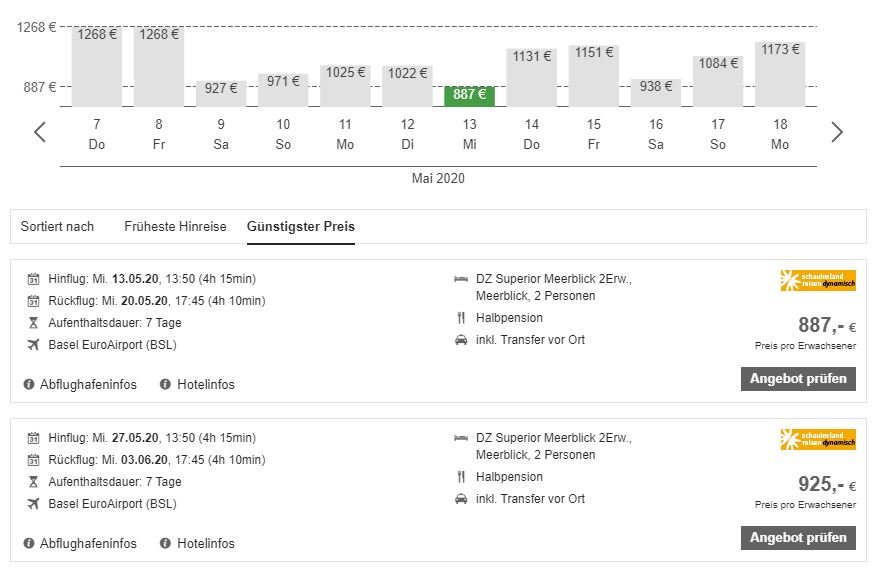This screenshot has width=877, height=568.
Task: Select the Günstigster Preis sorting tab
Action: [301, 226]
